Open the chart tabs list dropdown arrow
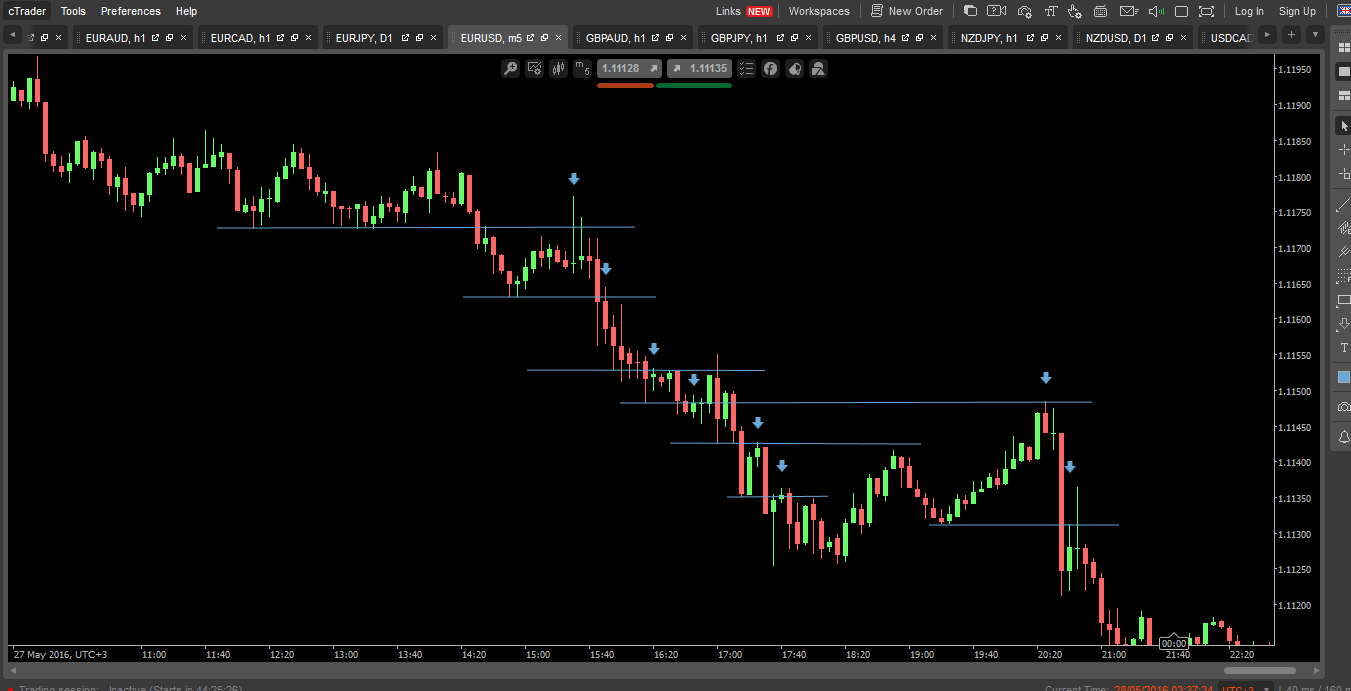 1314,35
